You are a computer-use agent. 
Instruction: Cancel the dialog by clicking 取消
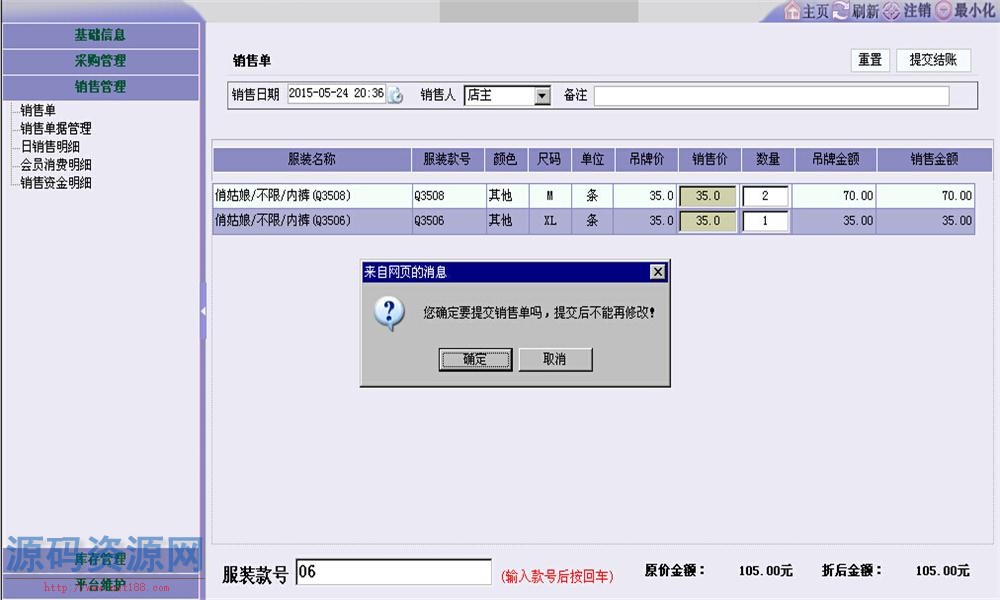coord(555,359)
